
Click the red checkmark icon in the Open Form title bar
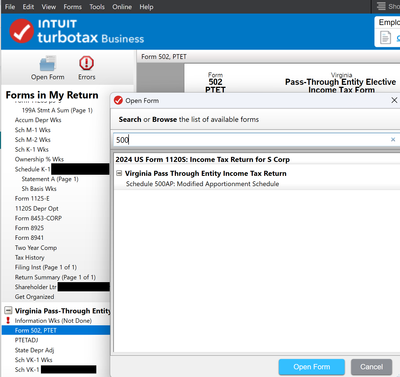pyautogui.click(x=118, y=100)
